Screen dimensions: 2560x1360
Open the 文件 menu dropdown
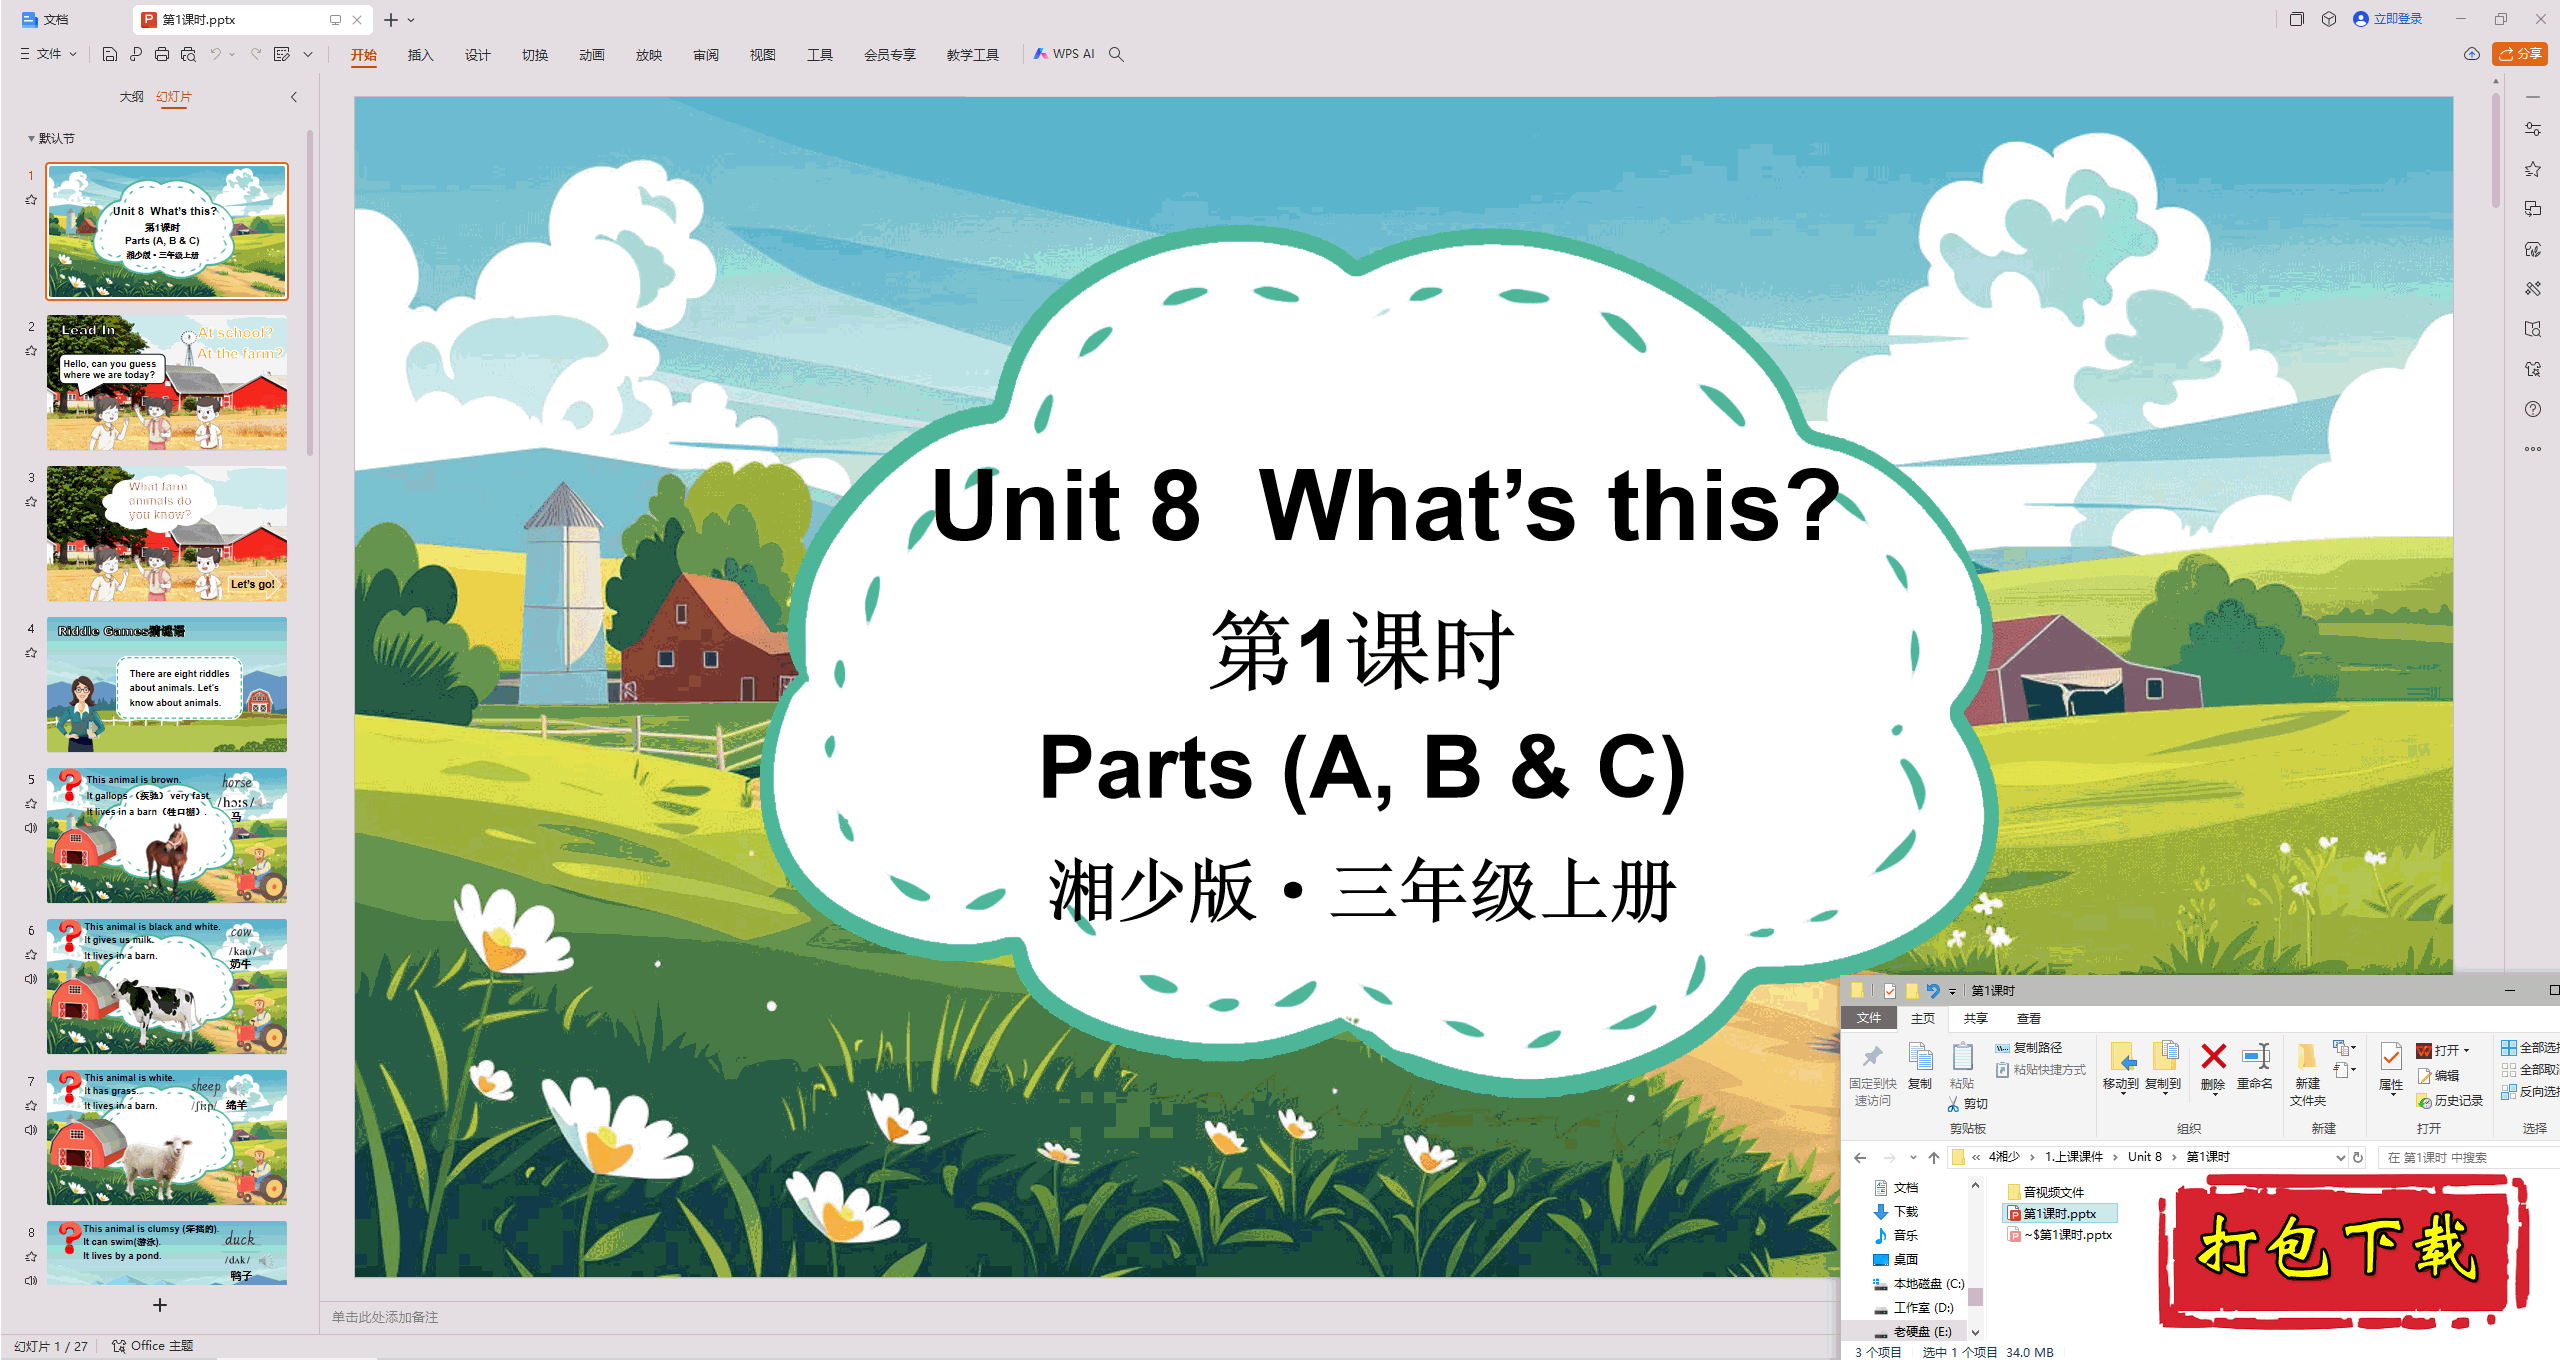pos(49,54)
